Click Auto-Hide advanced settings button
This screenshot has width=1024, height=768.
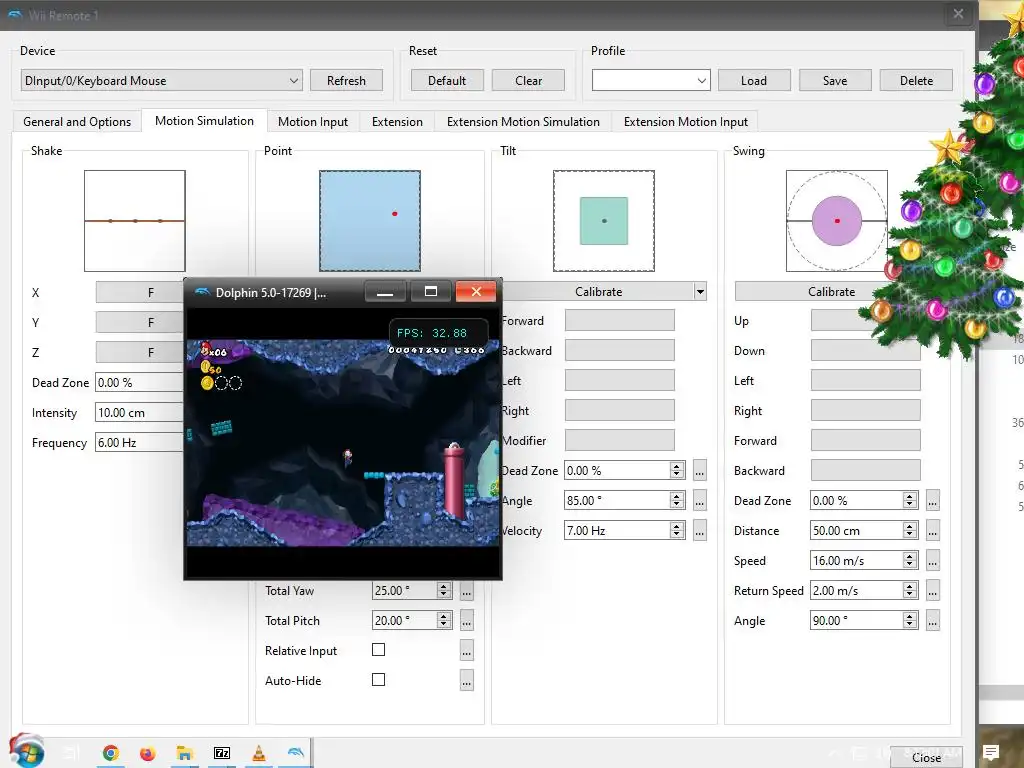pyautogui.click(x=466, y=680)
